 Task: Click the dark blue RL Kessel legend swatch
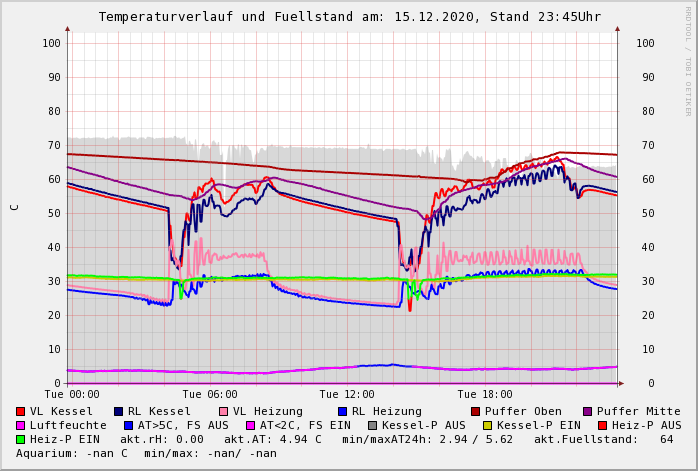point(119,411)
